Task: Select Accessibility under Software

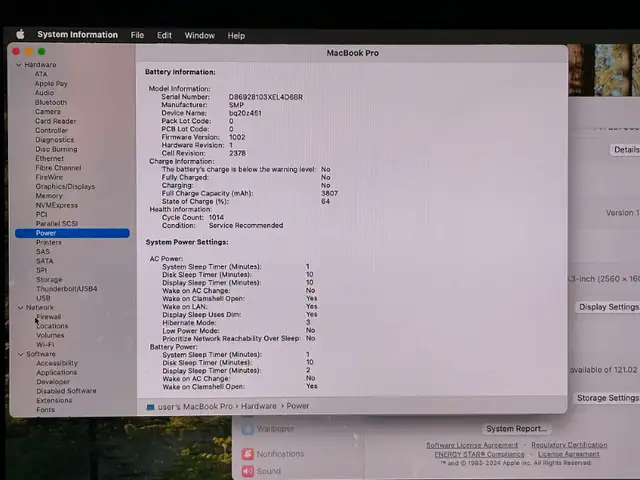Action: coord(57,363)
